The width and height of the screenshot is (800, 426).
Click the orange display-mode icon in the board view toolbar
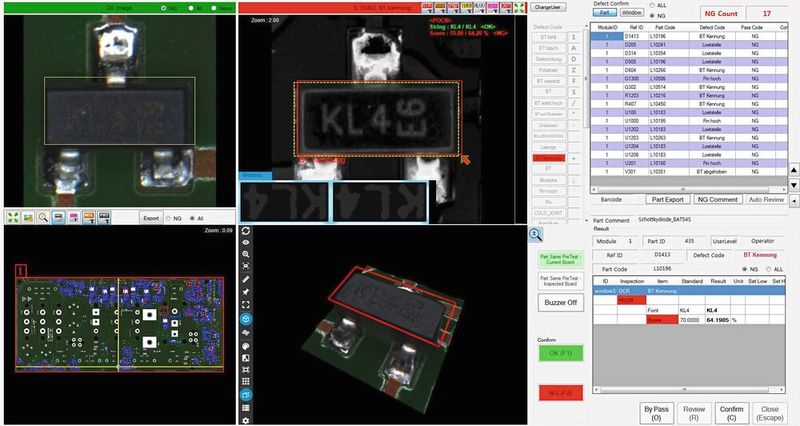coord(89,217)
